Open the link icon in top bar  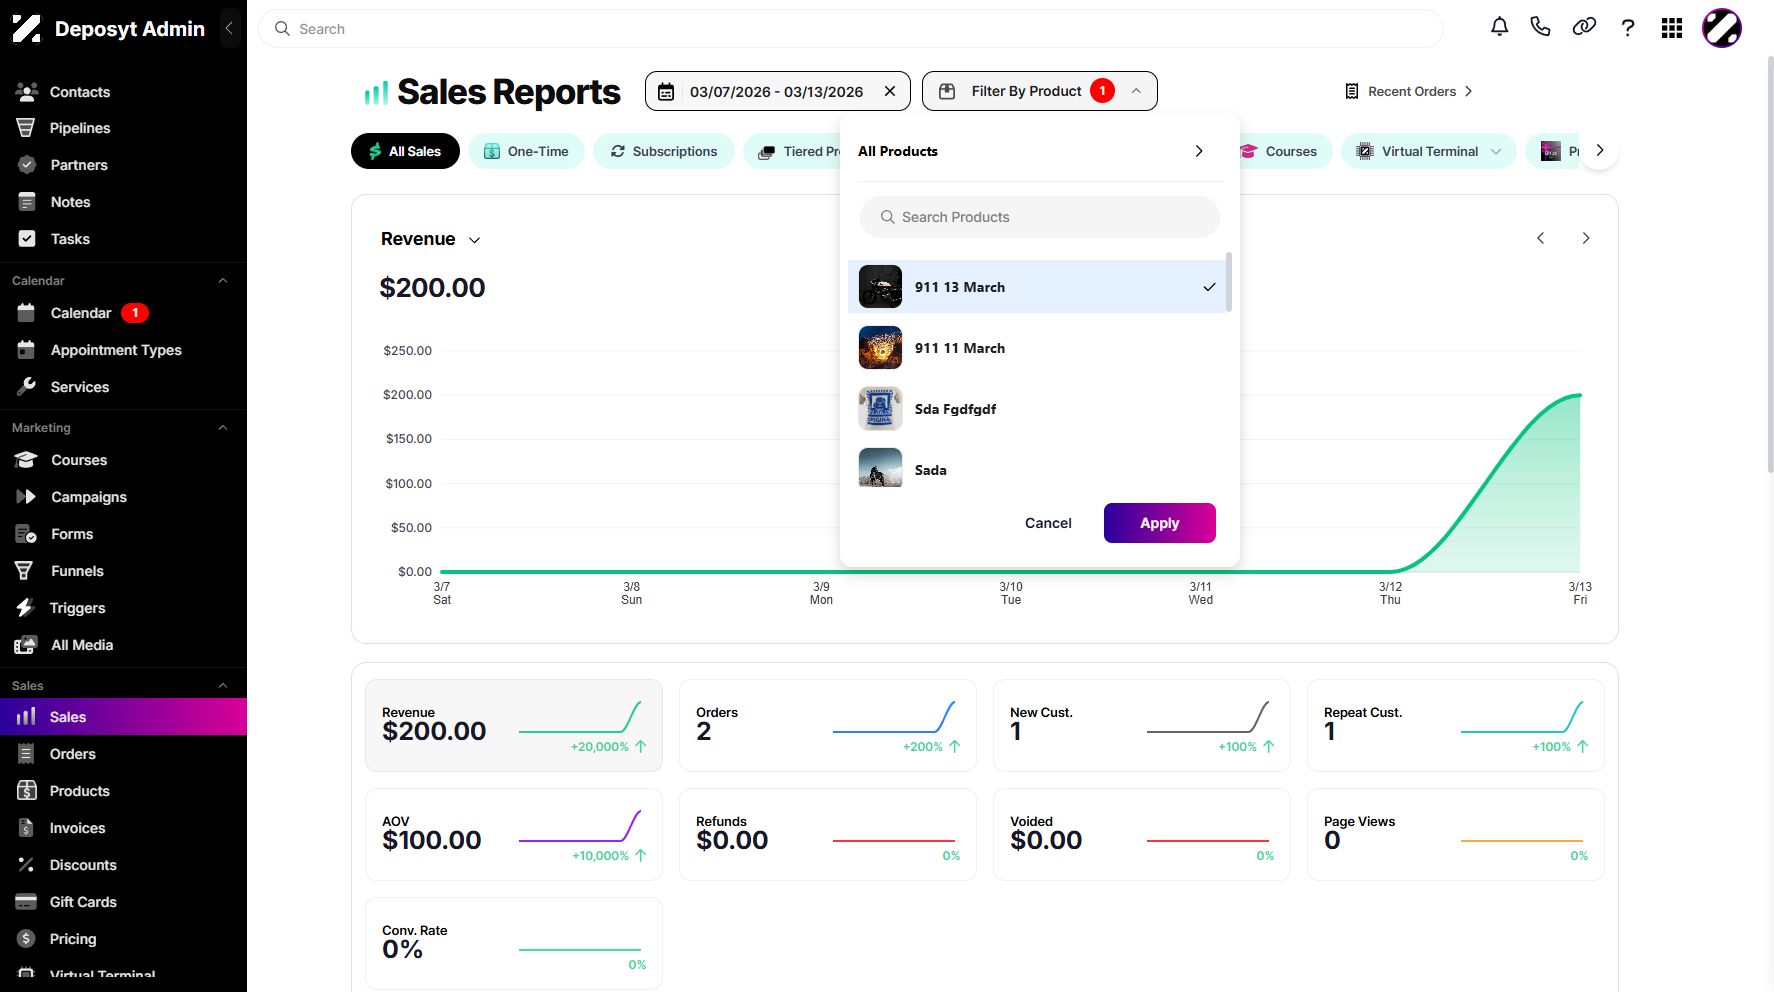(x=1584, y=27)
